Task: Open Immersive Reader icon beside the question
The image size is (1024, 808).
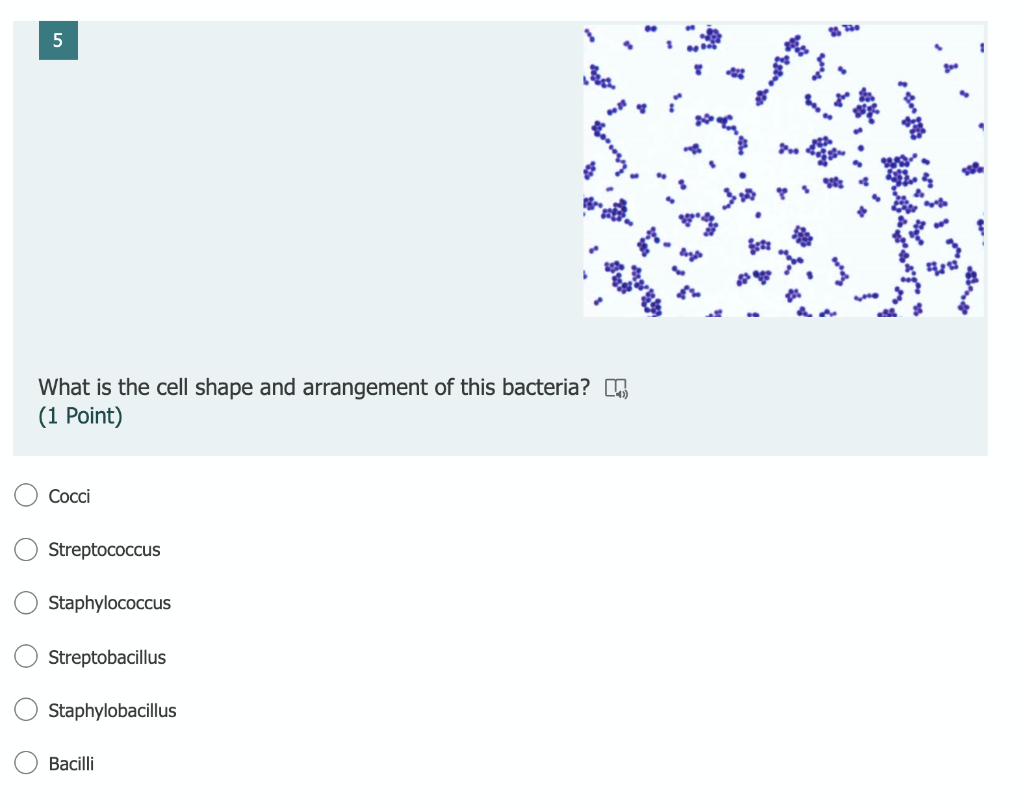Action: click(616, 388)
